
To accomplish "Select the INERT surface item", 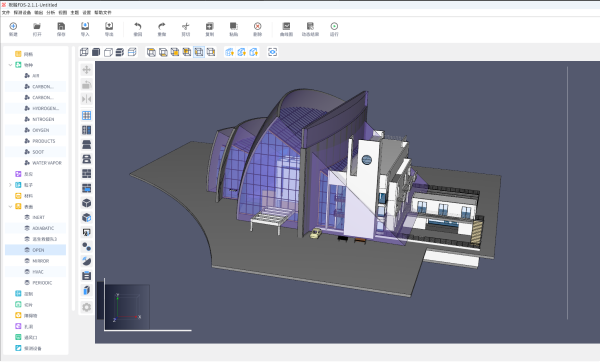I will point(35,217).
